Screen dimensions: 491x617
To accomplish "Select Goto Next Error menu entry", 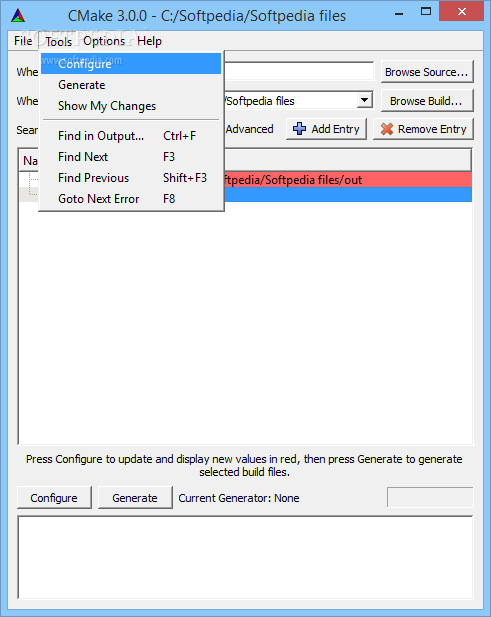I will (131, 199).
